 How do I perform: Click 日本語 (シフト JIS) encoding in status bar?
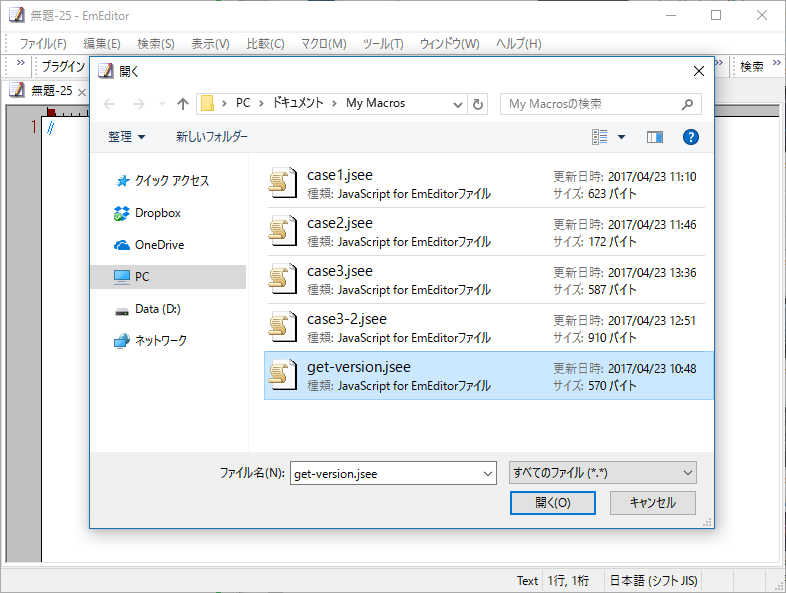pyautogui.click(x=654, y=580)
